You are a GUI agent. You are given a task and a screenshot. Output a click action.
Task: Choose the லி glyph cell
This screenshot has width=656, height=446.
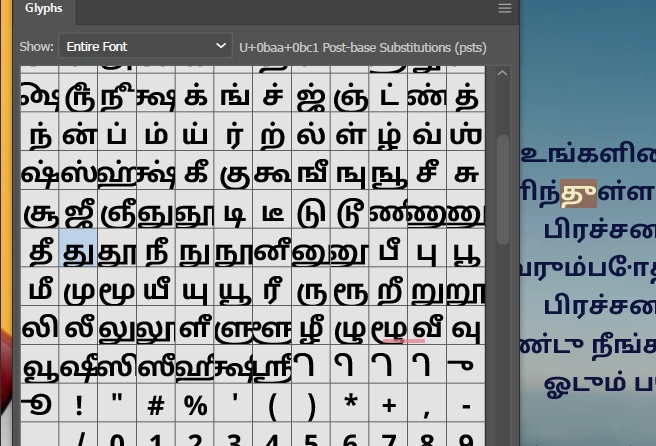click(40, 326)
